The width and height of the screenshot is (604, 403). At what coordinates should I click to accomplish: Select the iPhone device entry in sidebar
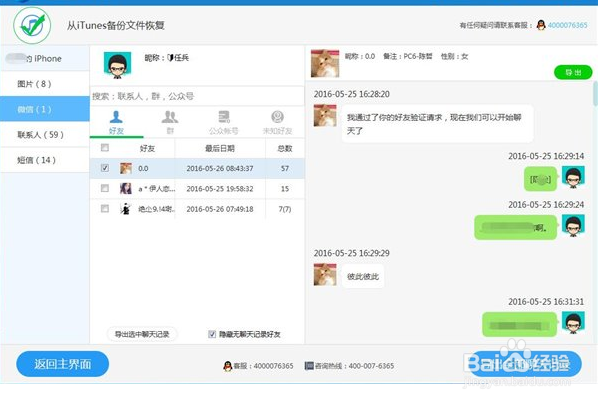click(x=45, y=59)
